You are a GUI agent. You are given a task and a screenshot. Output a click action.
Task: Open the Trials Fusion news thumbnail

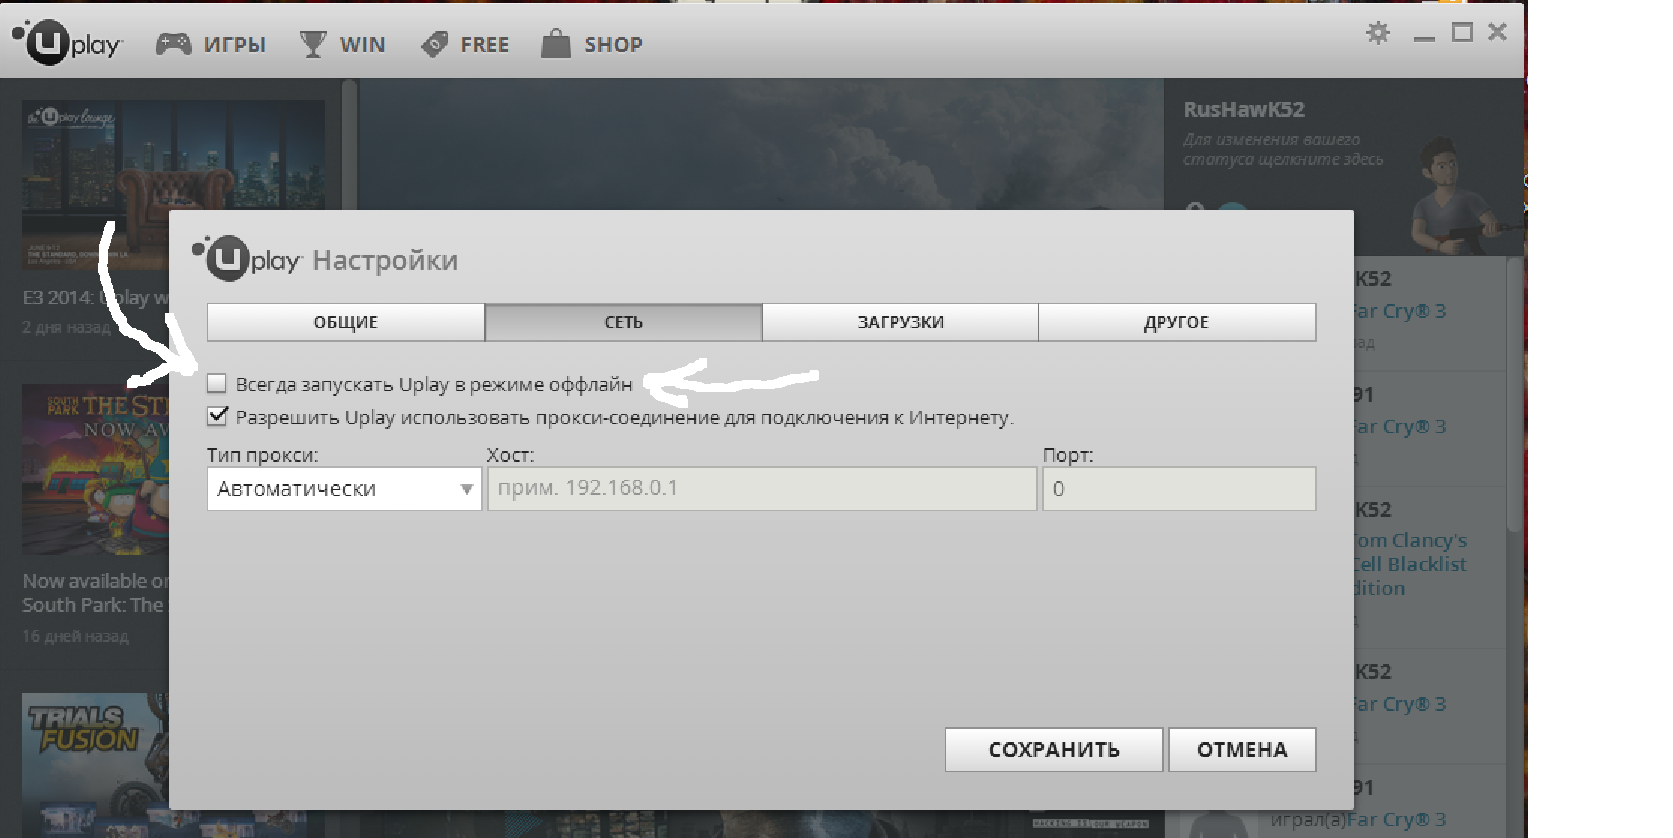coord(96,765)
